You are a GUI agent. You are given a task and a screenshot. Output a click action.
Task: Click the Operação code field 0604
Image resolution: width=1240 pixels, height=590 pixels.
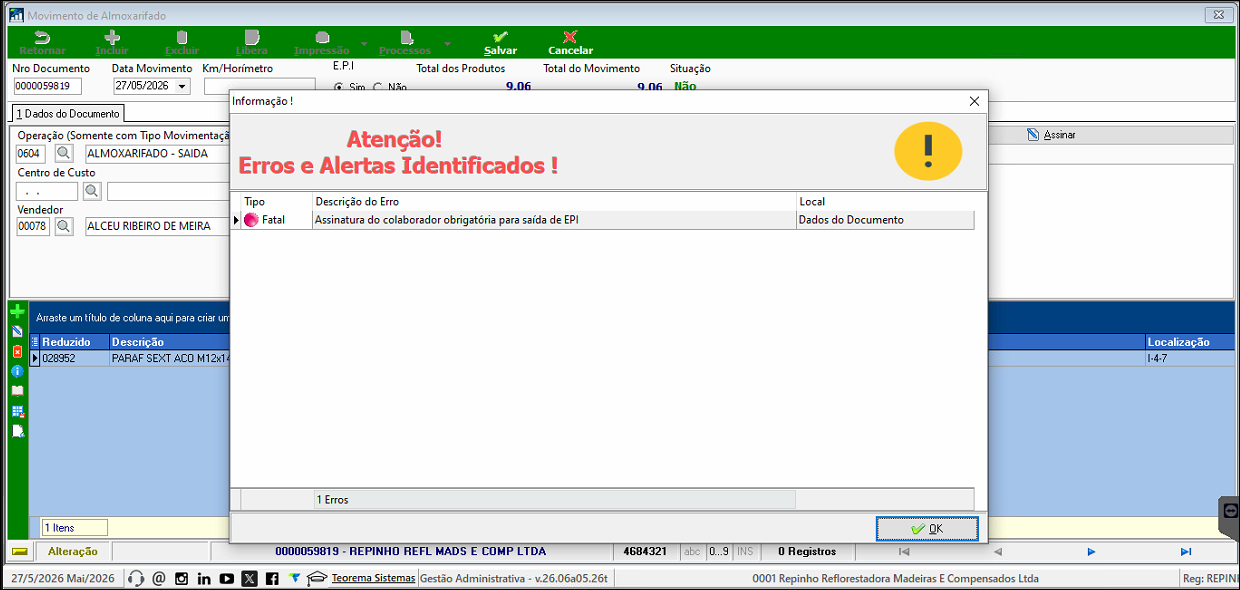[x=30, y=153]
